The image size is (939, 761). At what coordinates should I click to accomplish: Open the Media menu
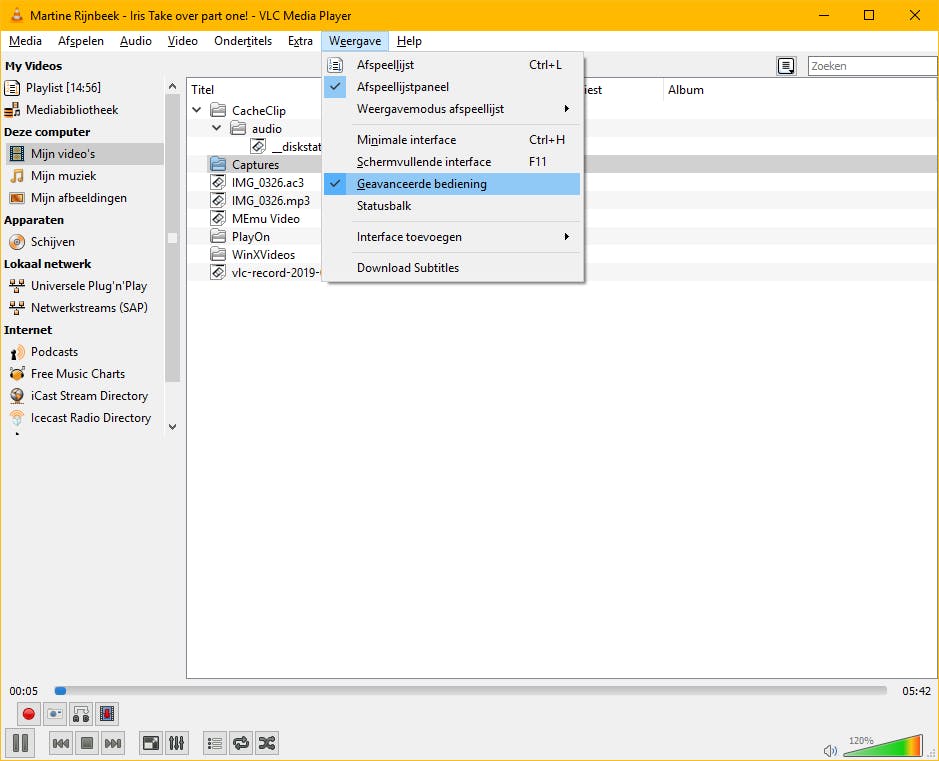25,41
